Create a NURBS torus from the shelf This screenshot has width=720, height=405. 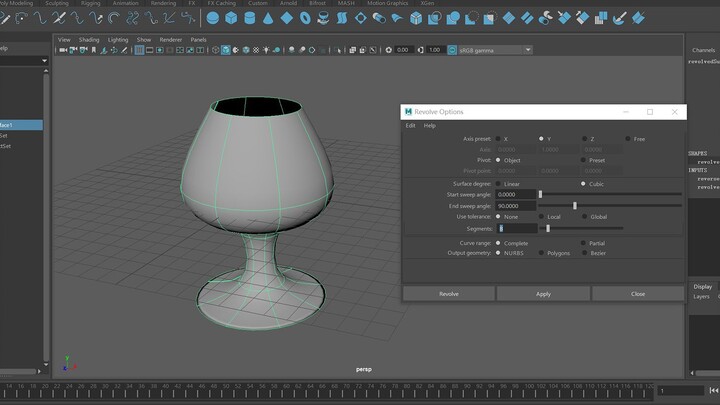(305, 18)
